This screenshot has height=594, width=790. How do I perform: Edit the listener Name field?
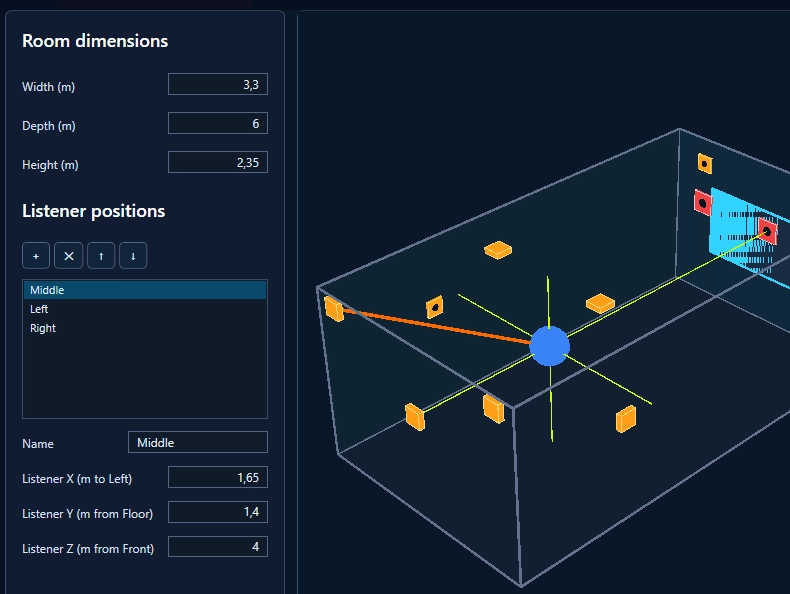(x=198, y=442)
